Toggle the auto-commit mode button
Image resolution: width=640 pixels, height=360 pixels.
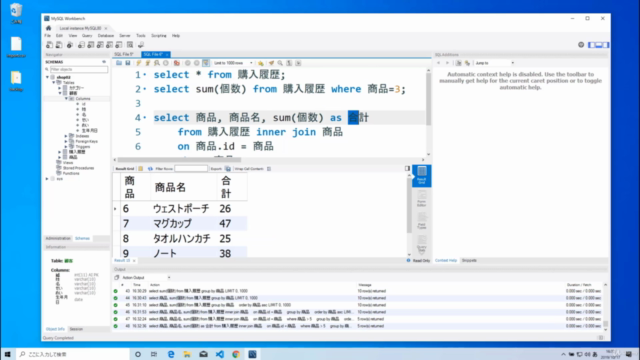click(206, 63)
